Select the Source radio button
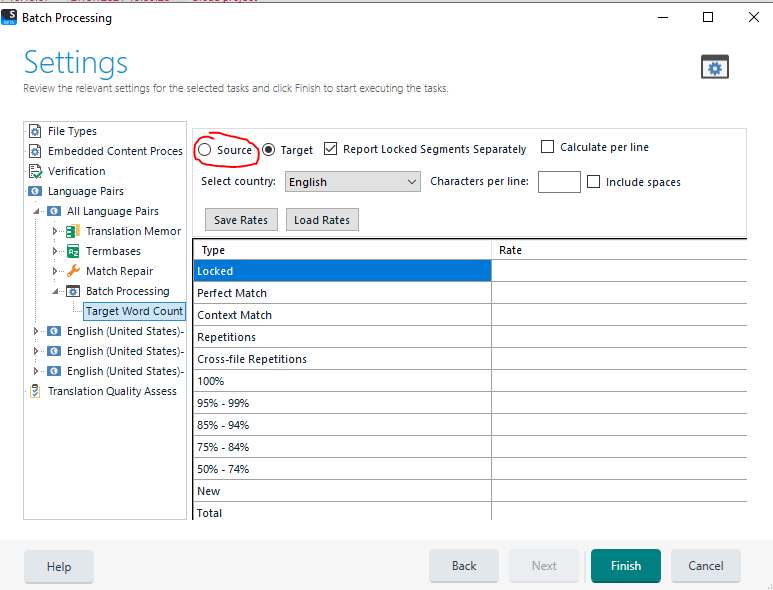Screen dimensions: 773x590 coord(205,149)
